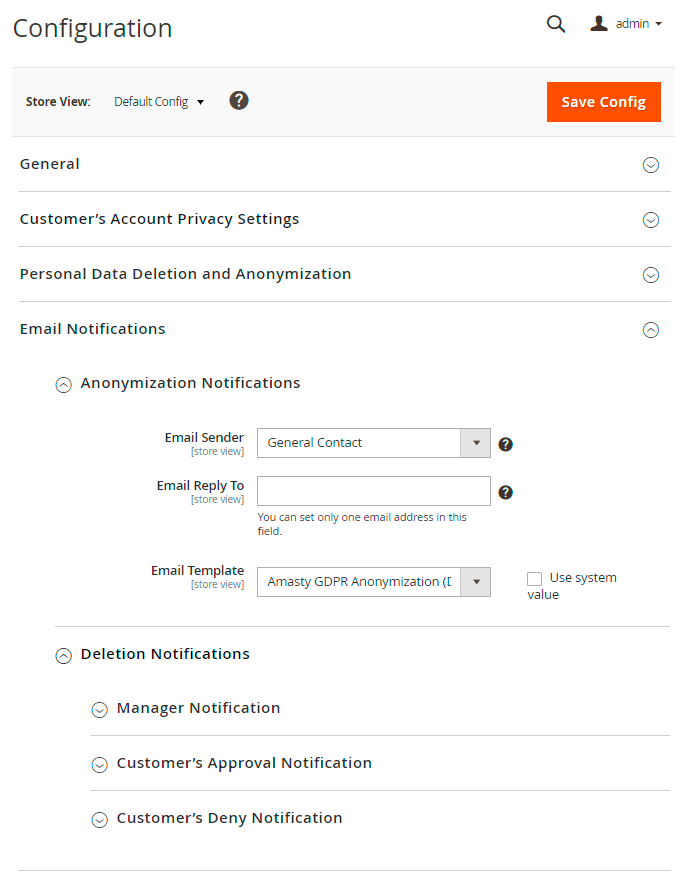Collapse Deletion Notifications chevron icon
This screenshot has height=883, width=683.
pyautogui.click(x=64, y=655)
